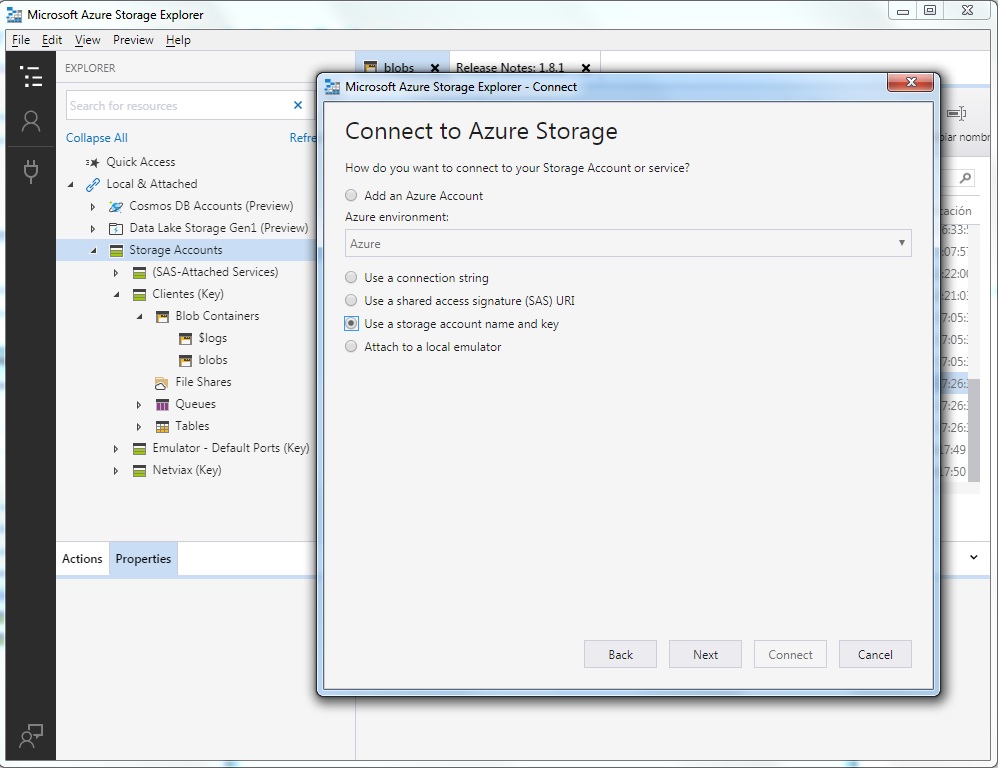Open the Preview menu
Screen dimensions: 998x768
(x=133, y=40)
